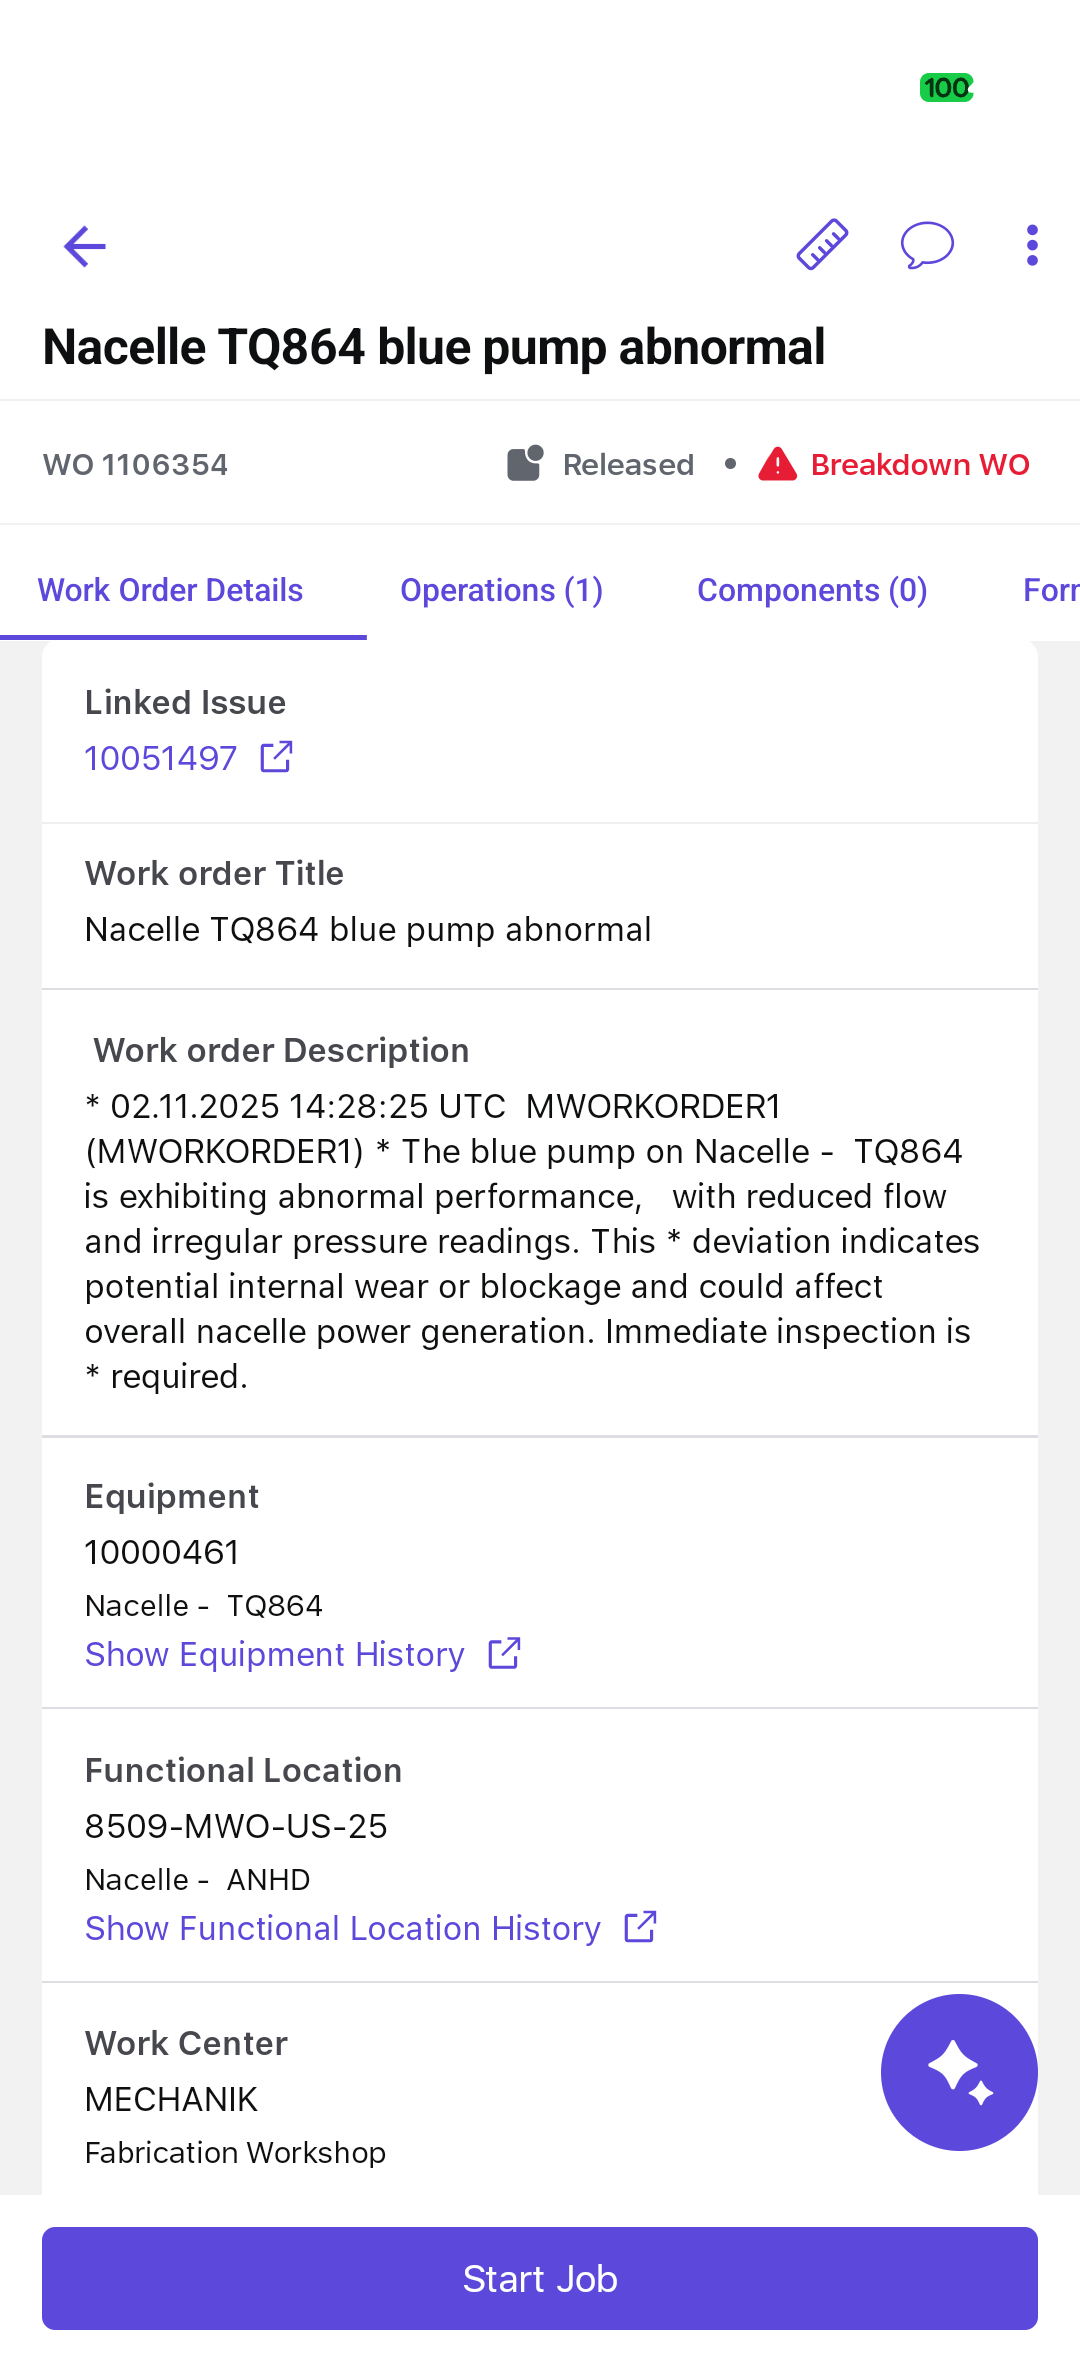The height and width of the screenshot is (2358, 1080).
Task: Click the external link icon beside 10051497
Action: [276, 757]
